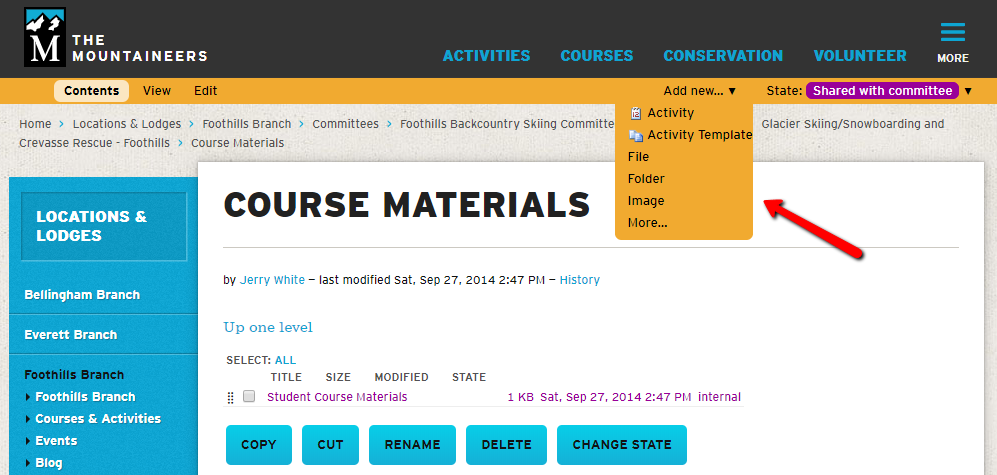
Task: Click the CHANGE STATE button
Action: (622, 445)
